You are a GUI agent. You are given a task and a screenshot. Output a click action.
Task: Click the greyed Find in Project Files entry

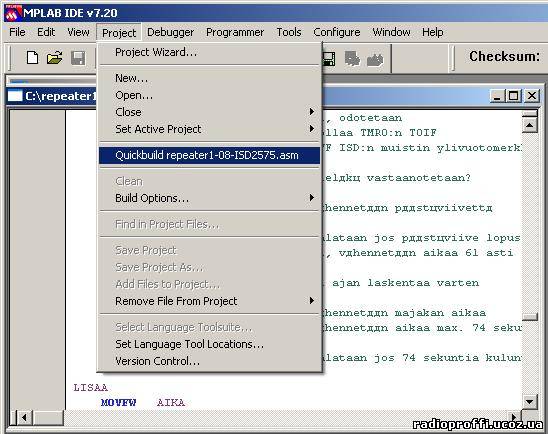(209, 224)
